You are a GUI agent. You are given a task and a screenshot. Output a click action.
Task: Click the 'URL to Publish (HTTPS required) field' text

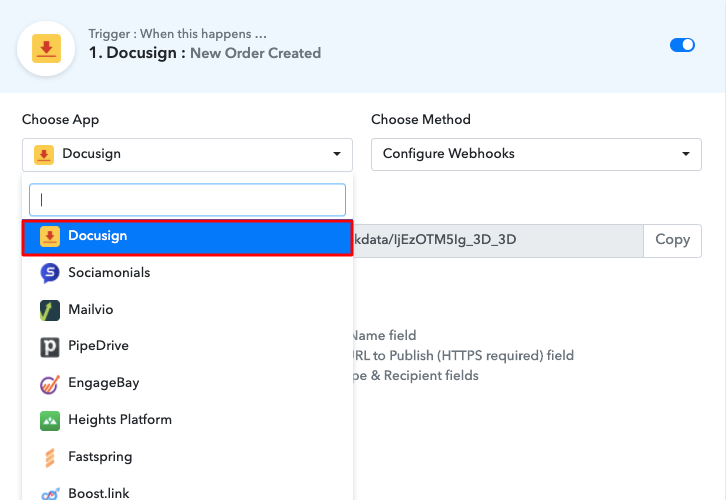pyautogui.click(x=463, y=356)
